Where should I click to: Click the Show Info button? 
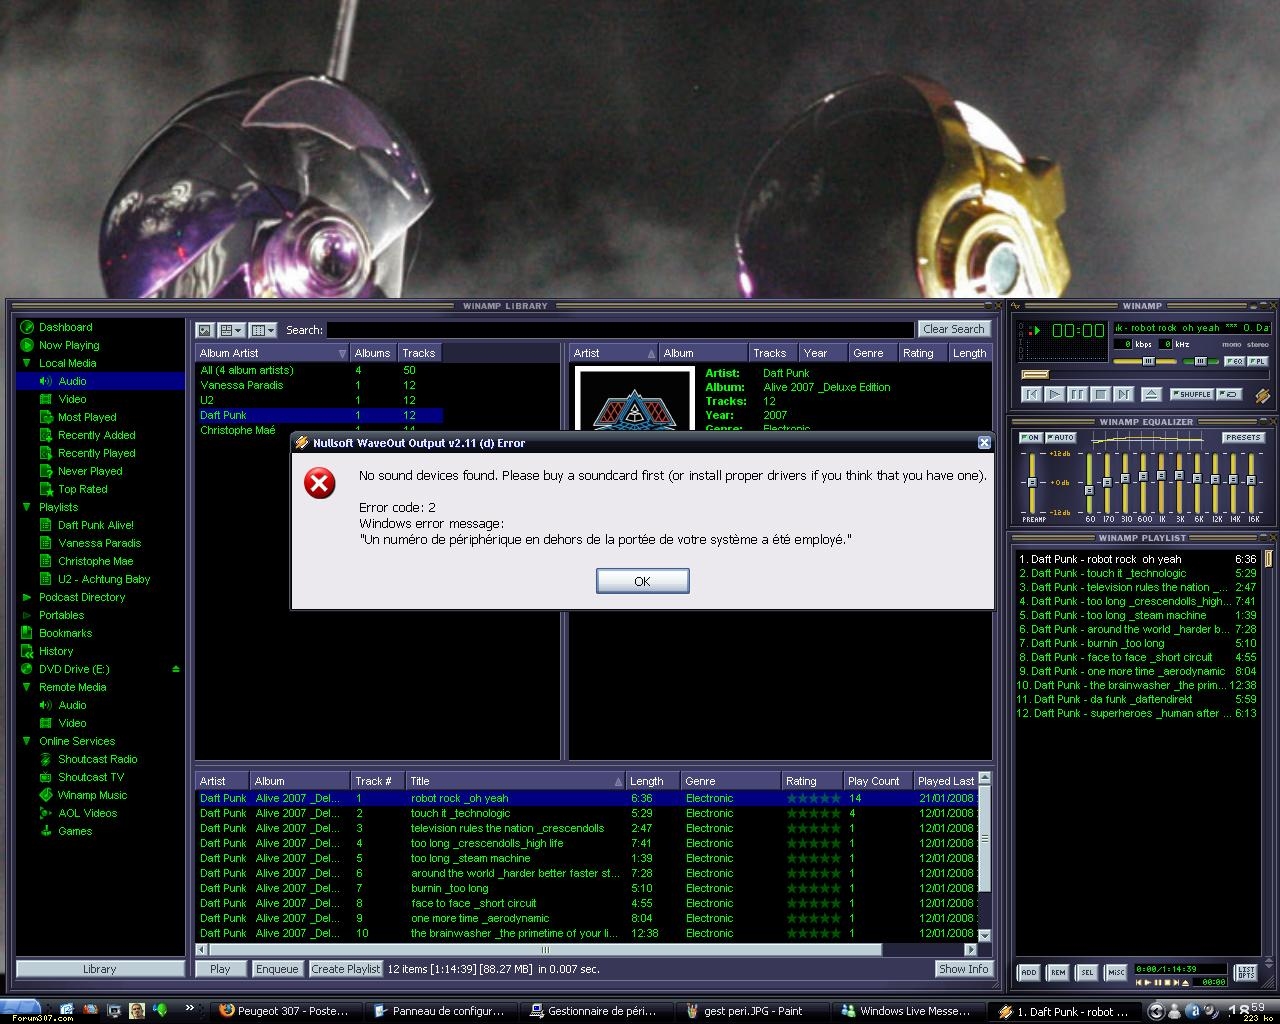[x=963, y=969]
